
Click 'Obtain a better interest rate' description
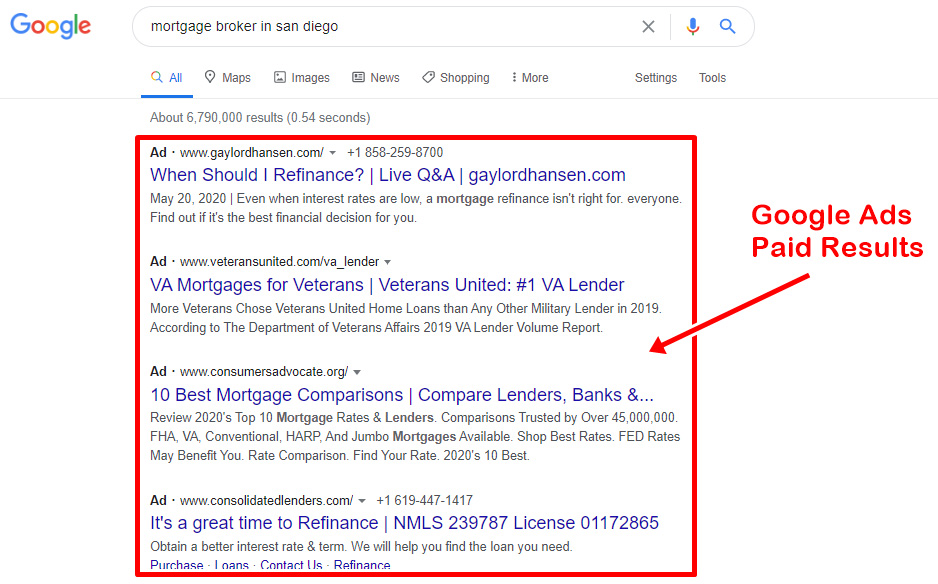361,546
